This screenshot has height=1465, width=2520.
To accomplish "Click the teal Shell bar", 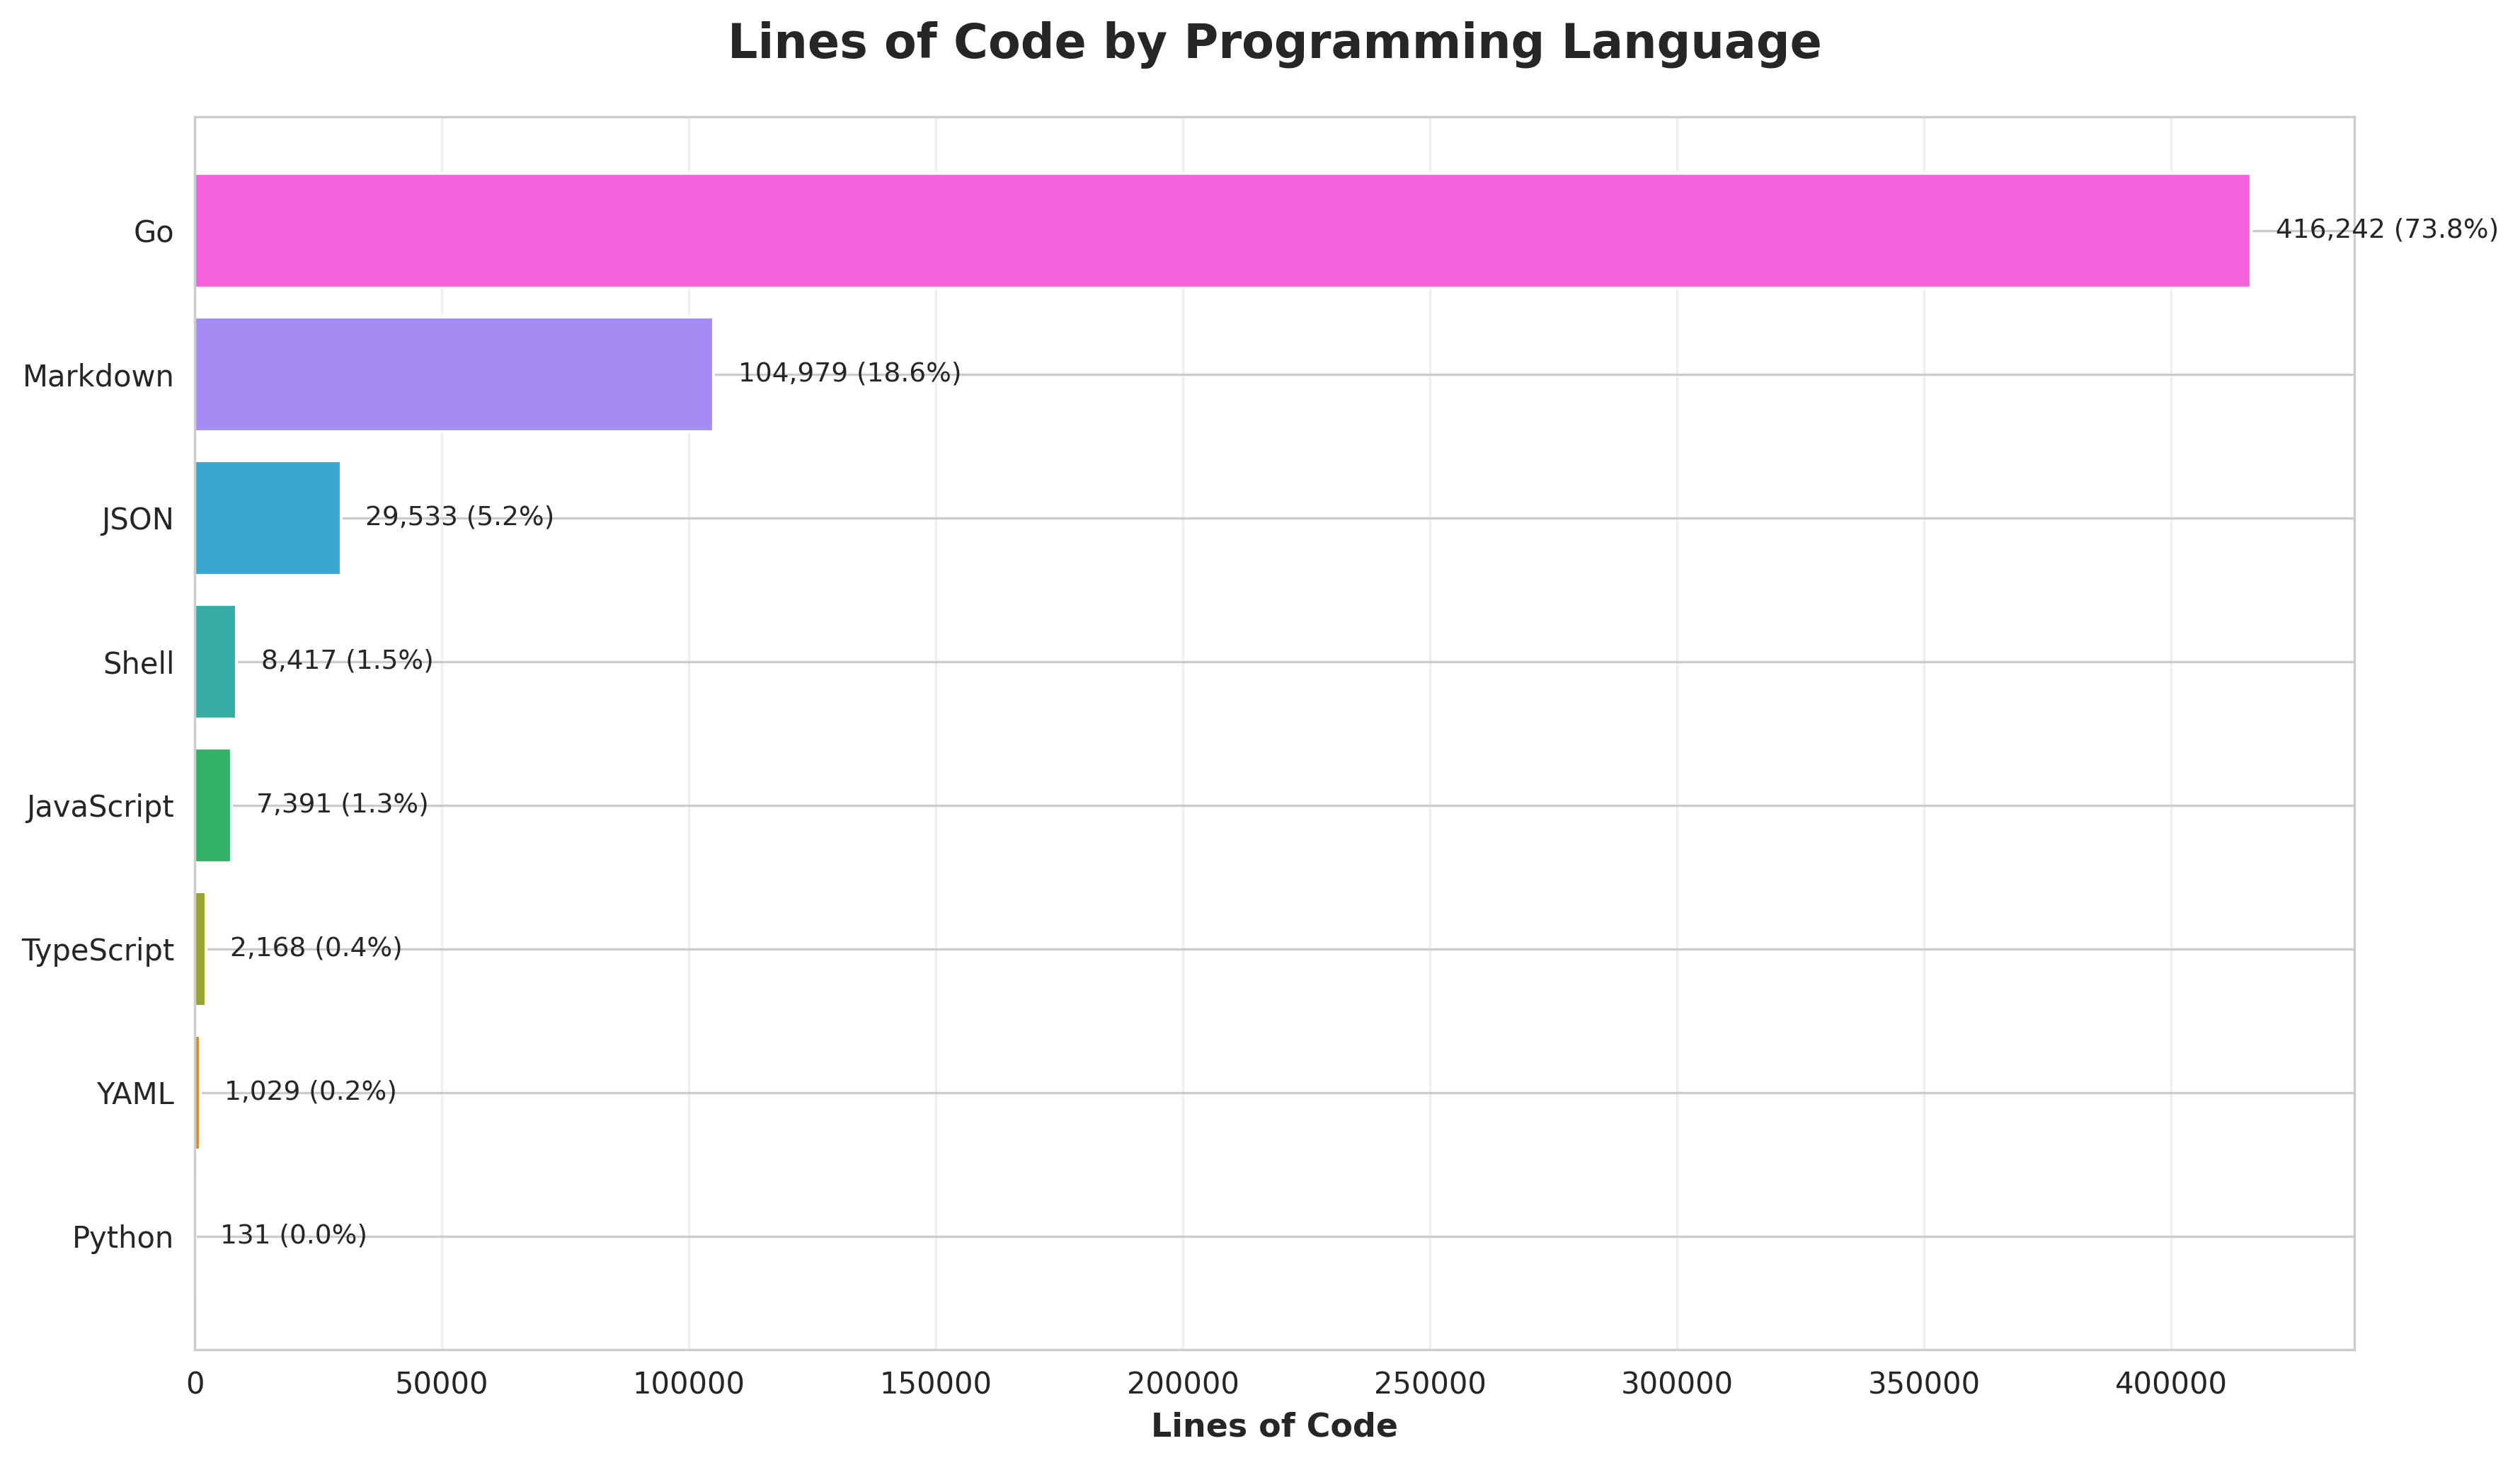I will coord(215,662).
